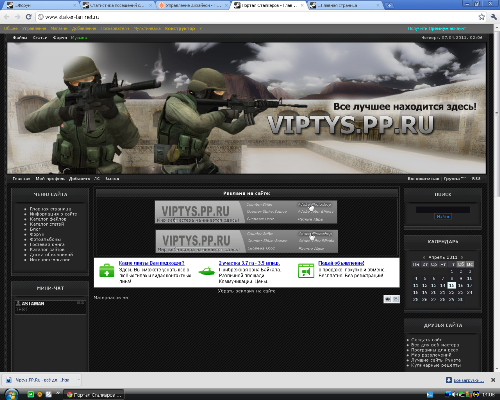Open the Управление admin menu
This screenshot has width=500, height=400.
(34, 29)
